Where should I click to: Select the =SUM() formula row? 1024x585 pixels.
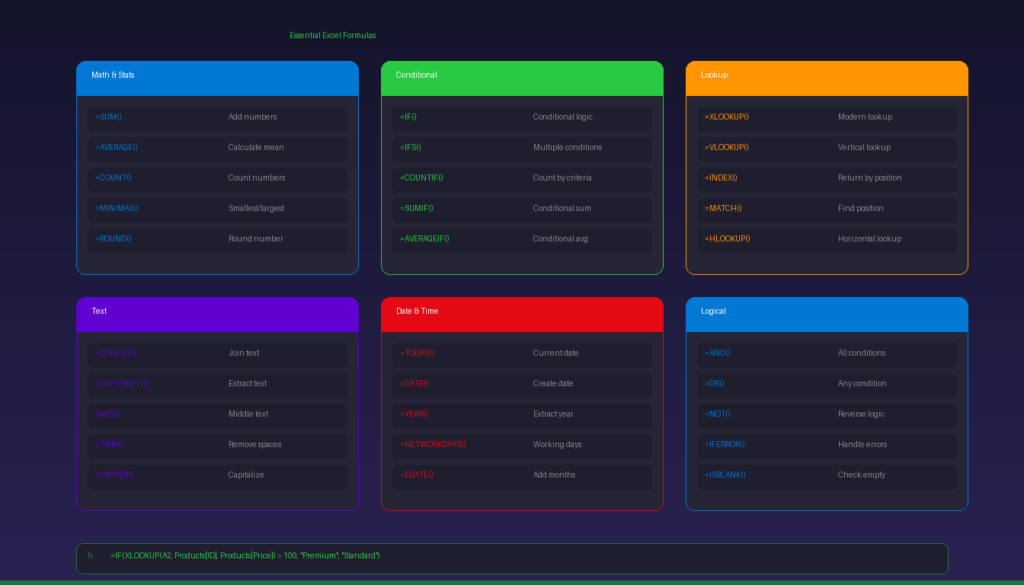217,117
